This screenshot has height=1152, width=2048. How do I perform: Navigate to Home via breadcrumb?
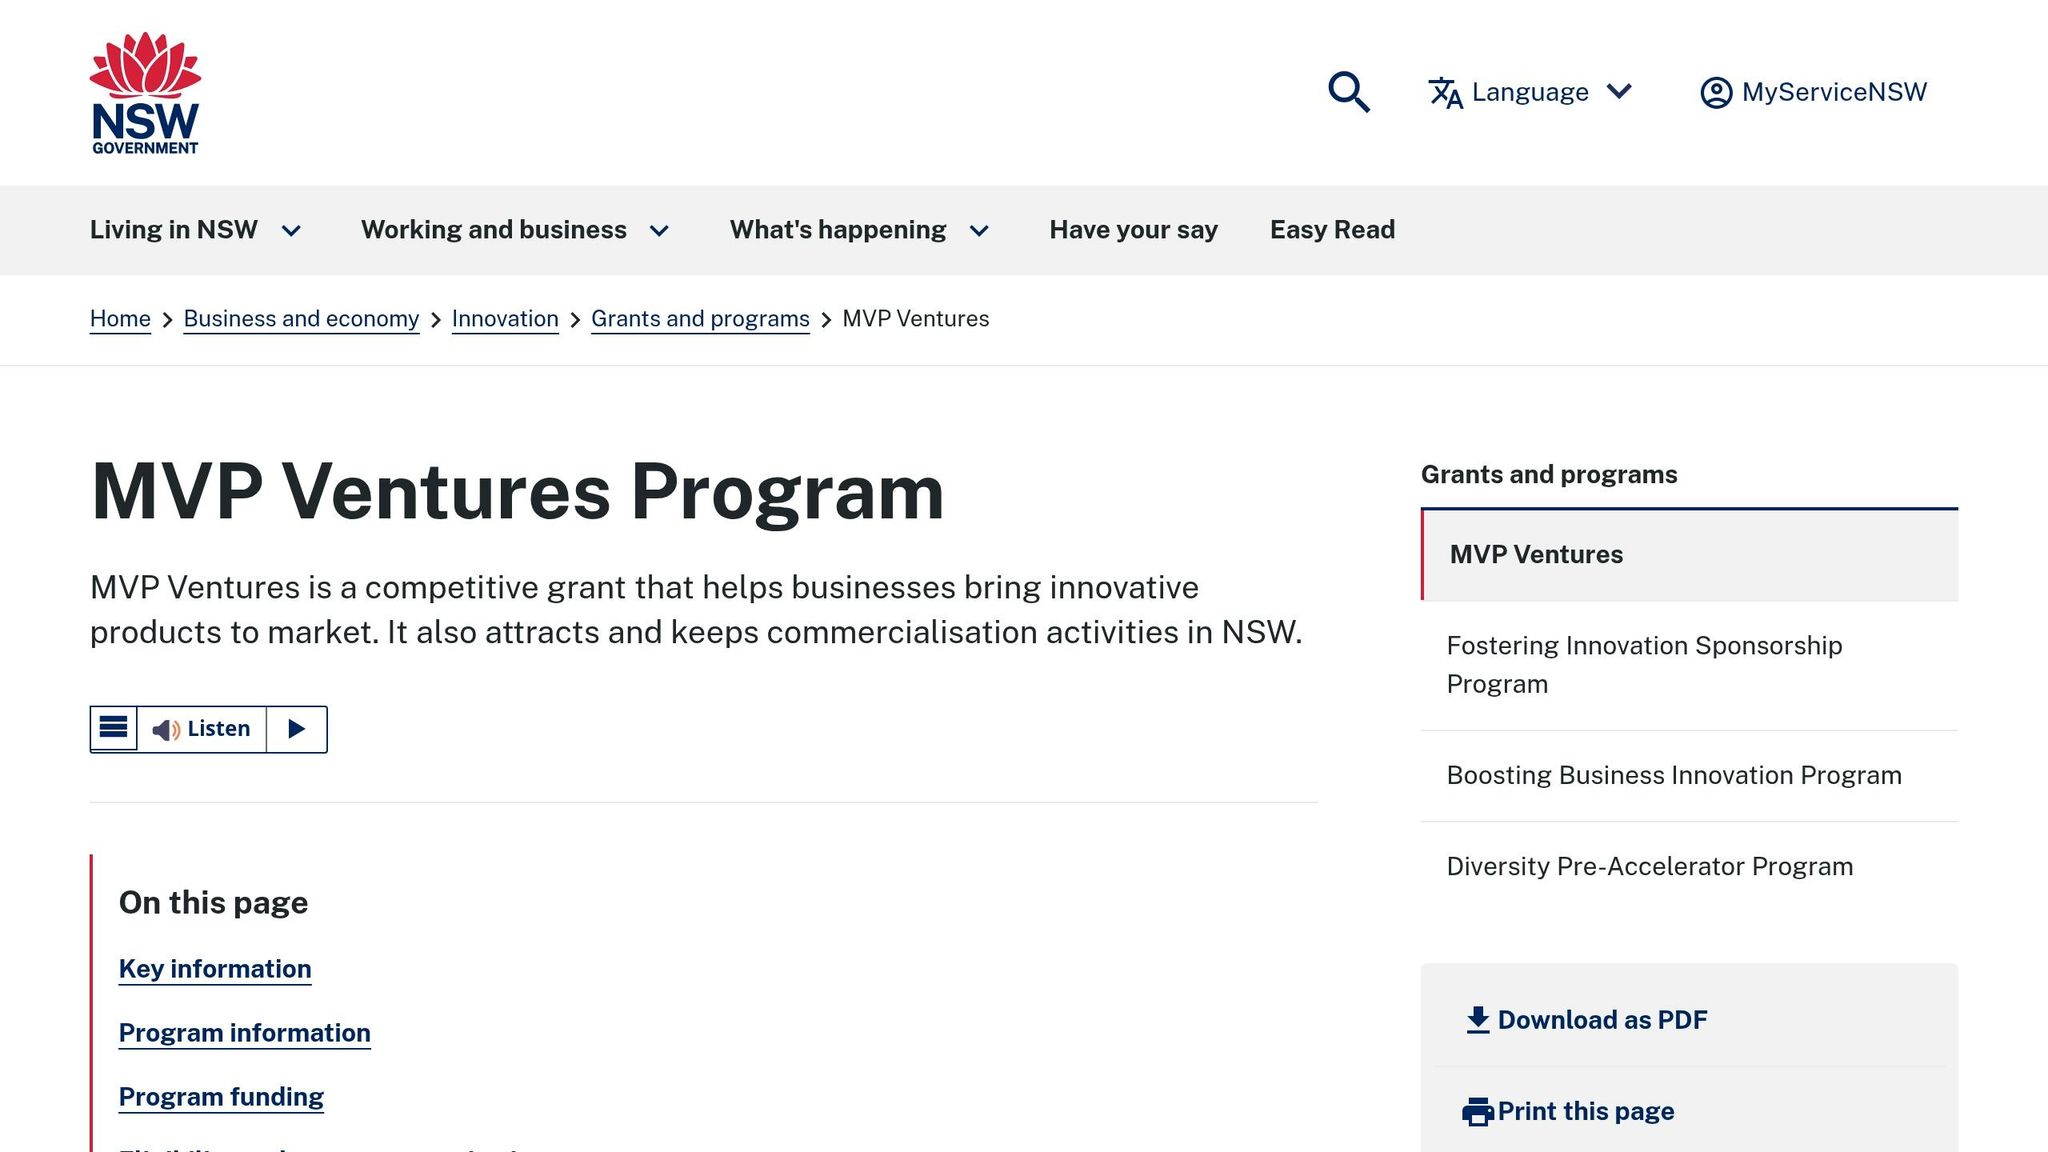(120, 318)
